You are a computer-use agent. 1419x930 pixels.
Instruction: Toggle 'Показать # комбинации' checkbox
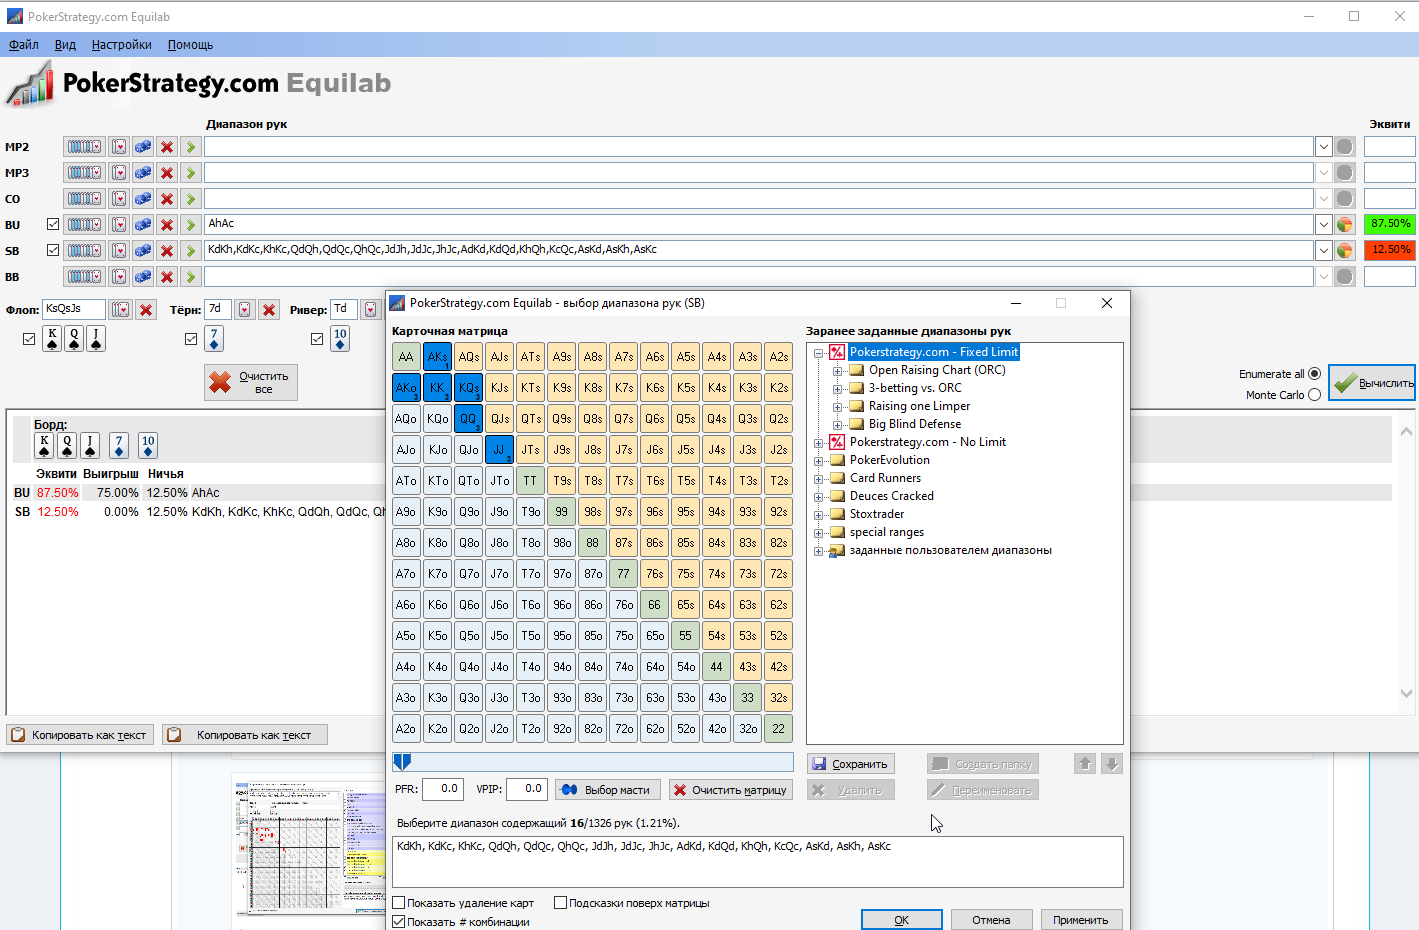[x=399, y=922]
